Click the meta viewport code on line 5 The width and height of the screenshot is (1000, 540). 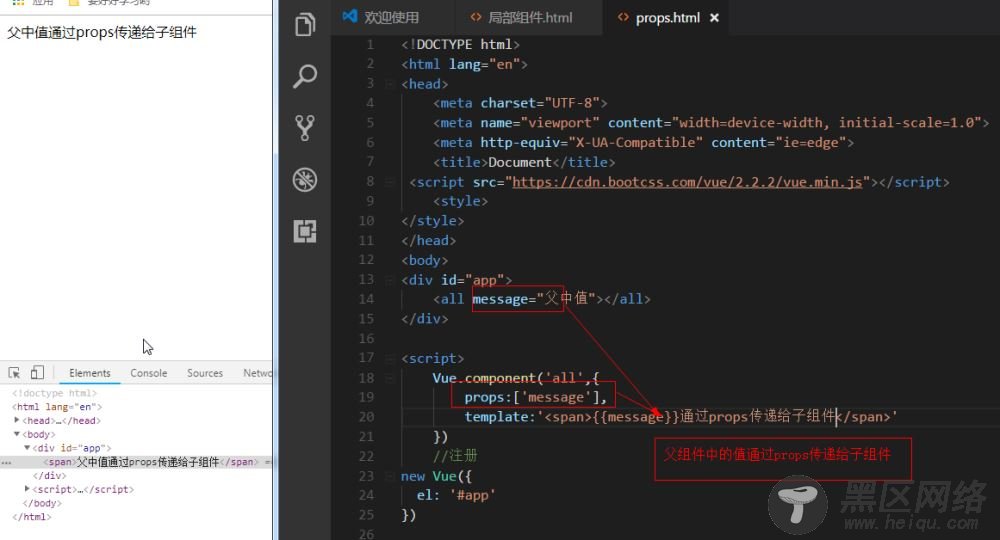click(710, 123)
